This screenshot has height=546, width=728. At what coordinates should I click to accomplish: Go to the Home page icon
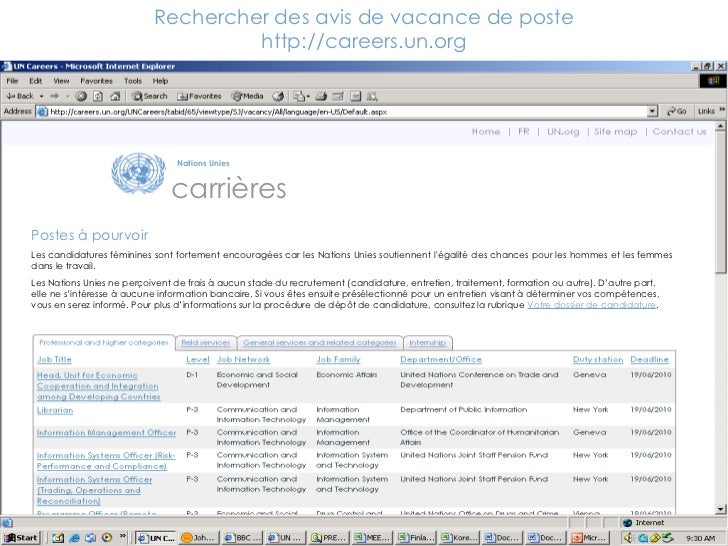(115, 96)
